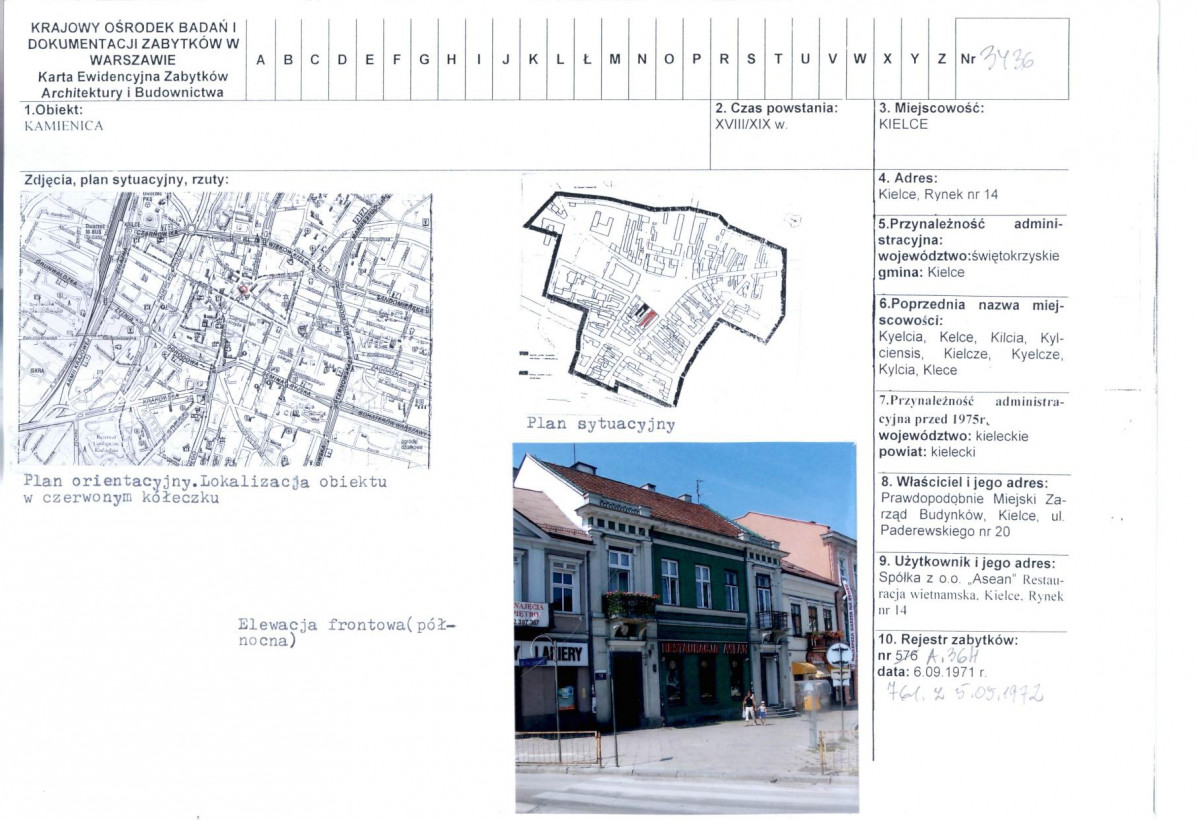Open the front elevation building photograph

[x=685, y=625]
